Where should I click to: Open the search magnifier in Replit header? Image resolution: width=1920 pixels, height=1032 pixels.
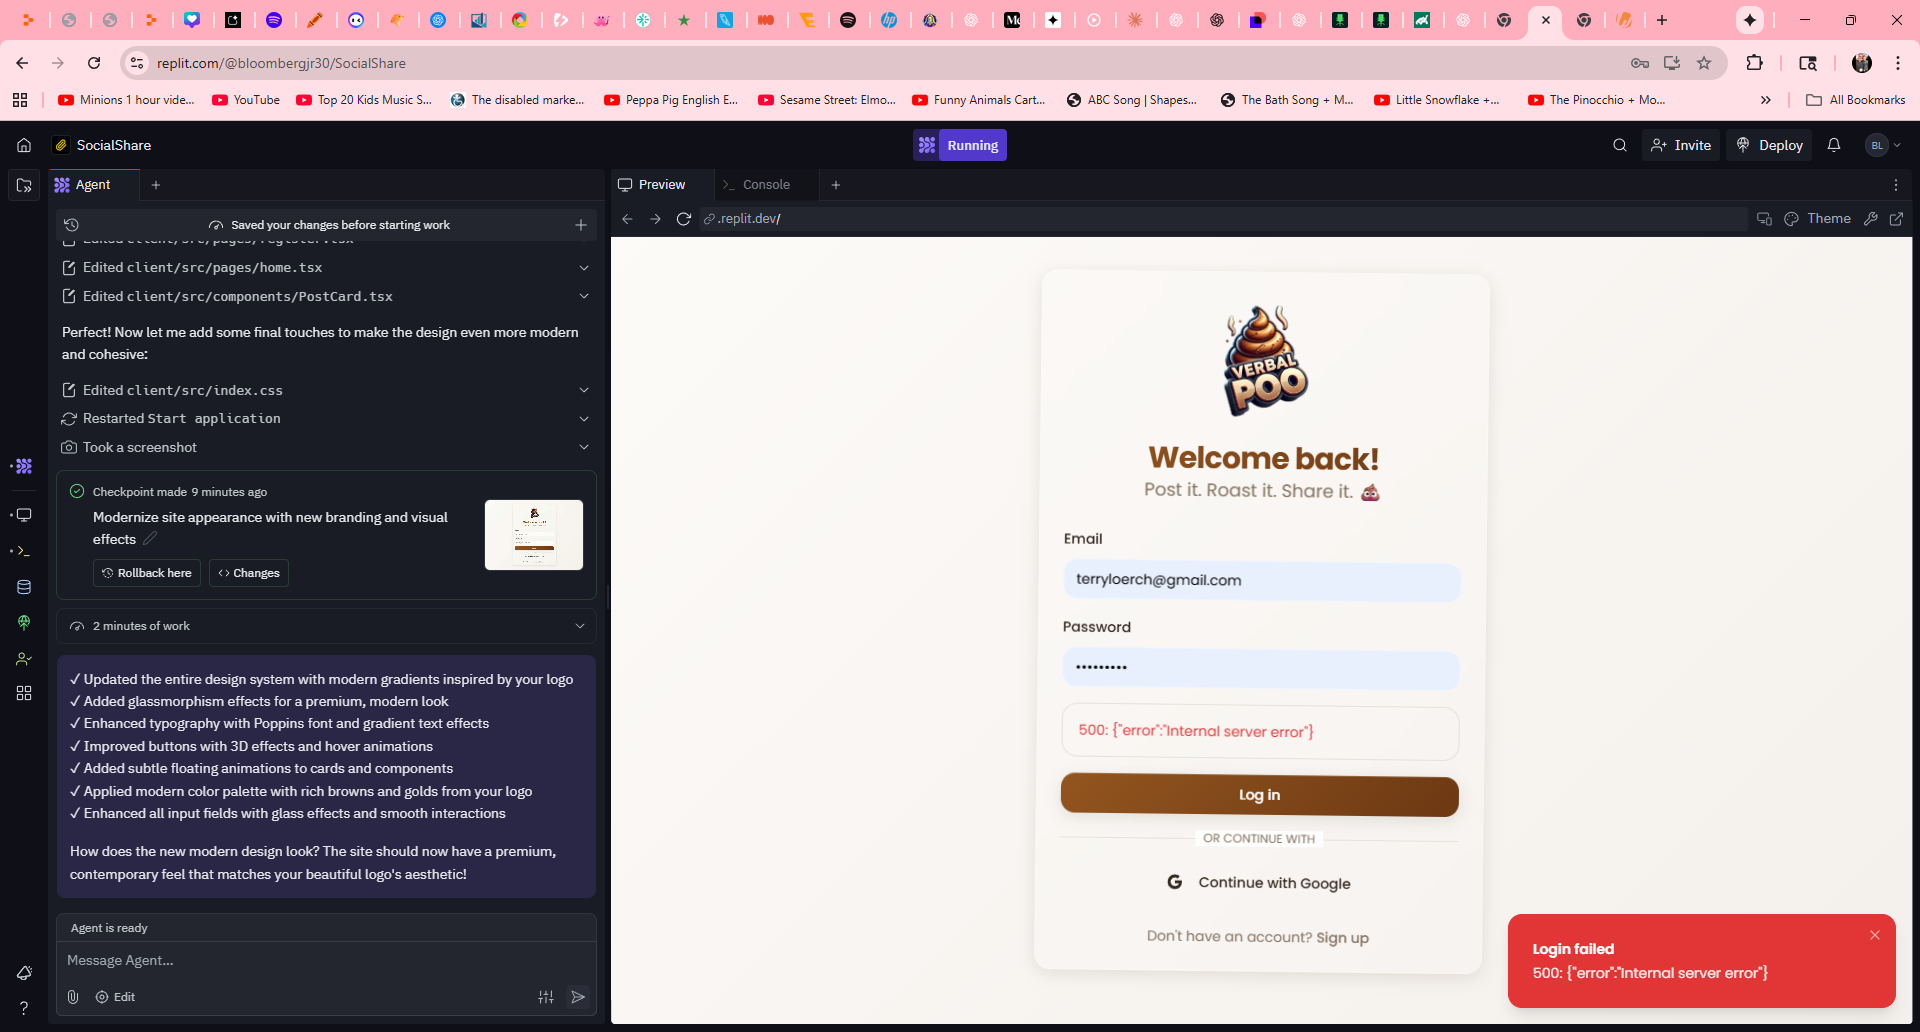(1619, 145)
